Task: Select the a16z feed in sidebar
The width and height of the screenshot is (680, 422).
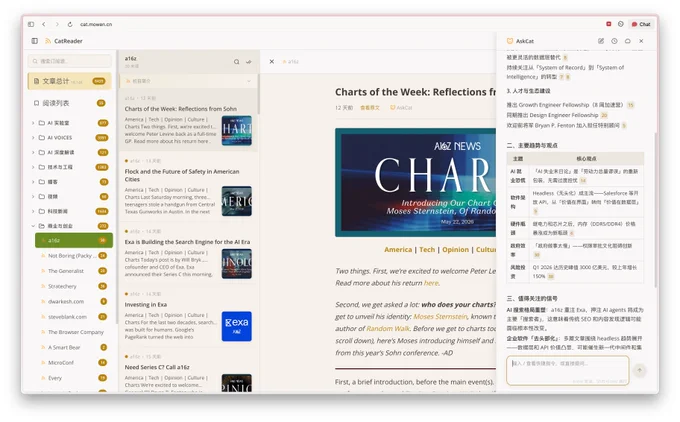Action: click(x=74, y=240)
